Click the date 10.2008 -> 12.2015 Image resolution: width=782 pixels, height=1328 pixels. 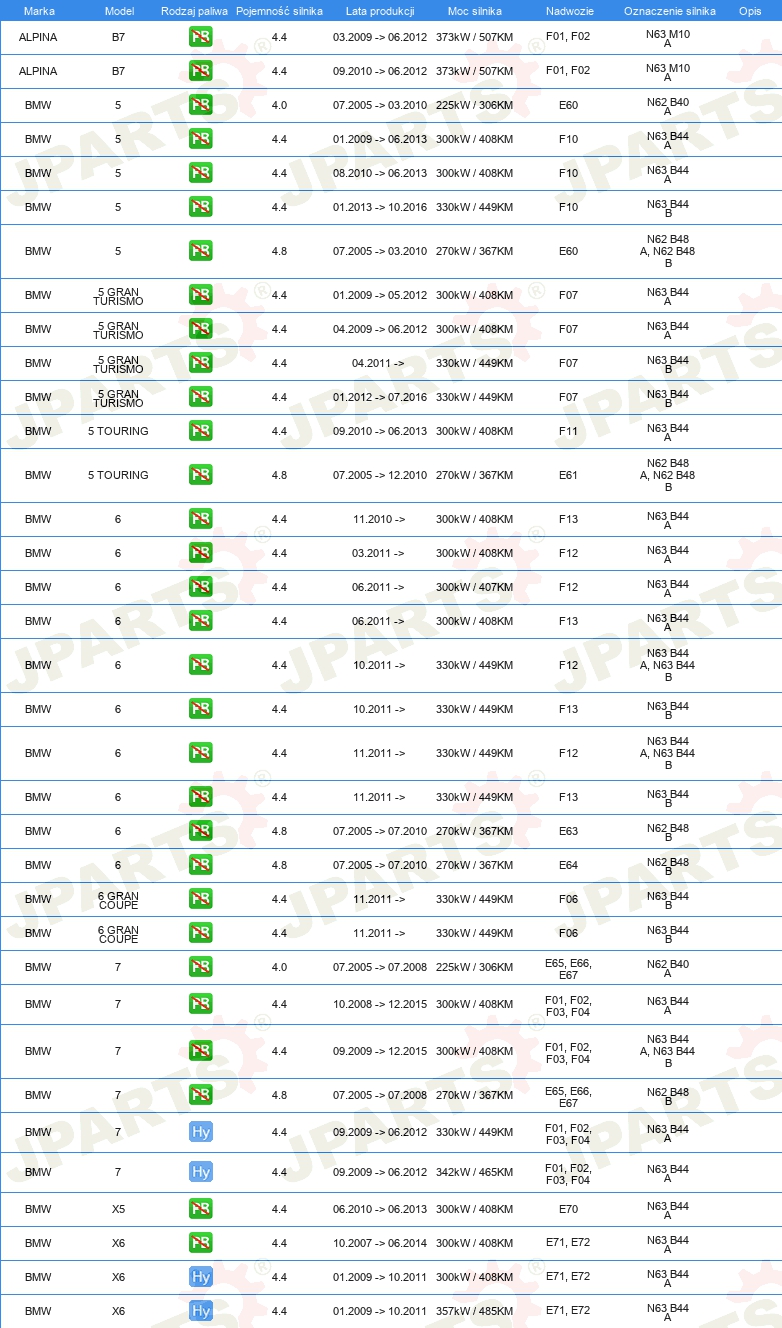point(380,1005)
